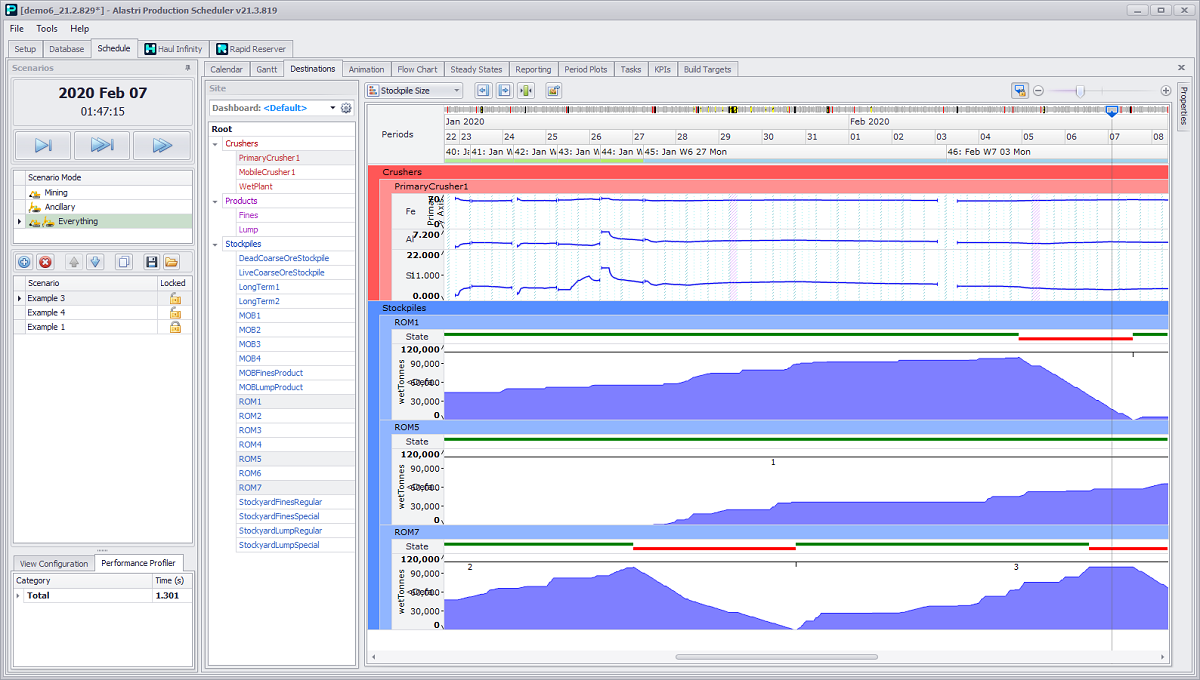1200x680 pixels.
Task: Delete scenario with the red X icon
Action: 45,262
